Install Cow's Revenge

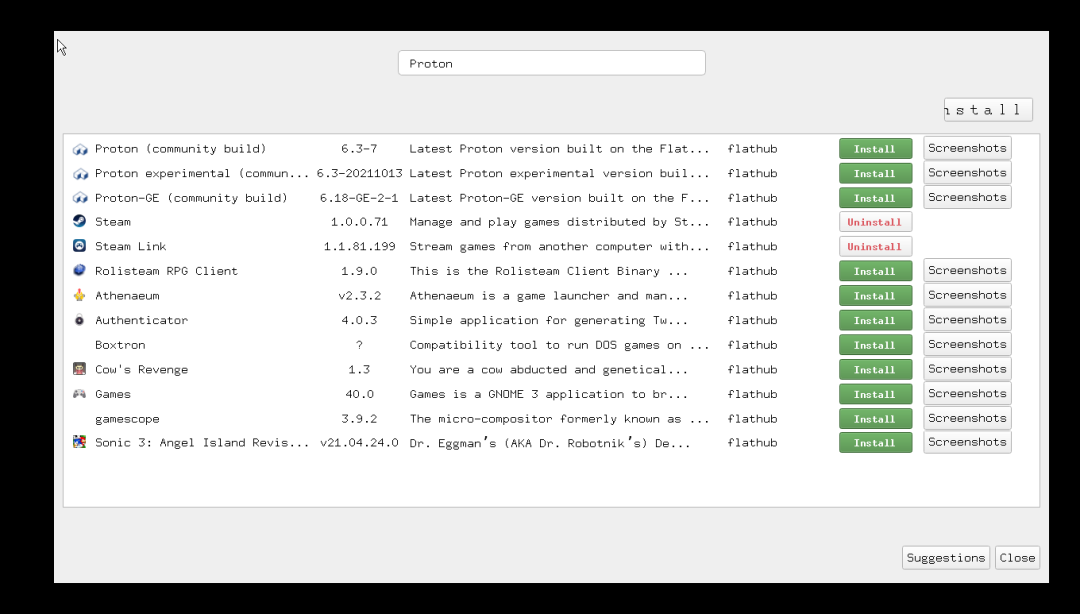coord(875,369)
